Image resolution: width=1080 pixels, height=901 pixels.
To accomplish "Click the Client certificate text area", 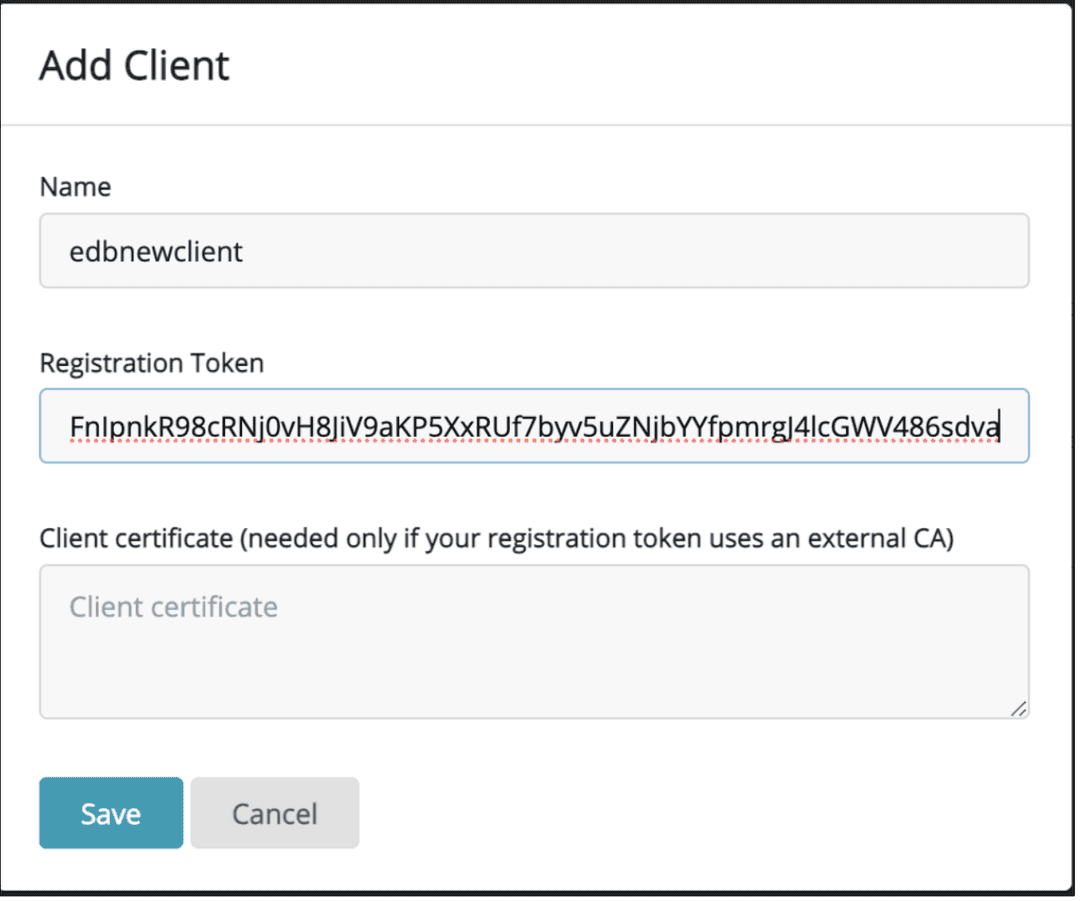I will point(534,640).
